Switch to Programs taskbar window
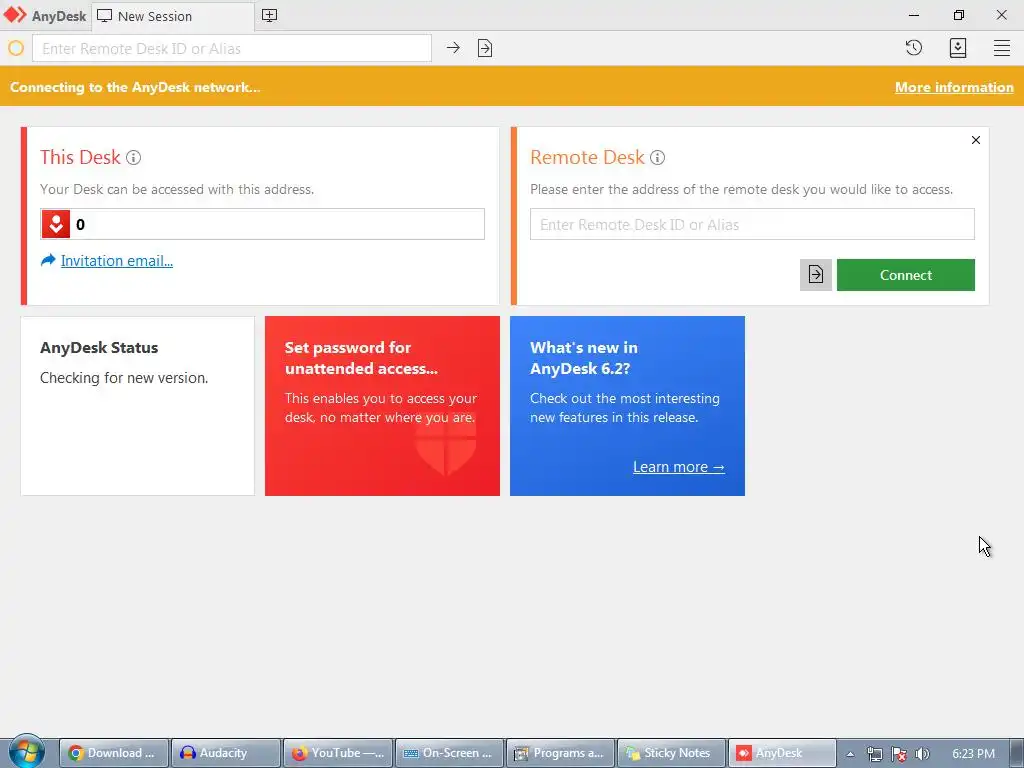Image resolution: width=1024 pixels, height=768 pixels. pyautogui.click(x=560, y=753)
